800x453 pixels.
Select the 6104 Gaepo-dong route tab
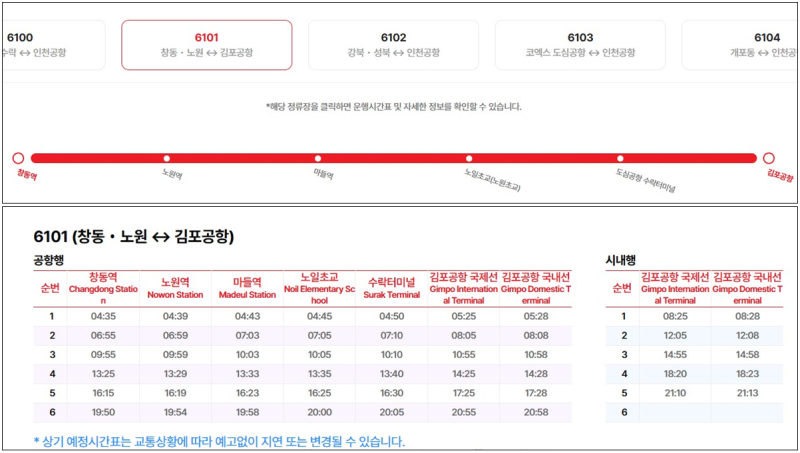click(739, 45)
